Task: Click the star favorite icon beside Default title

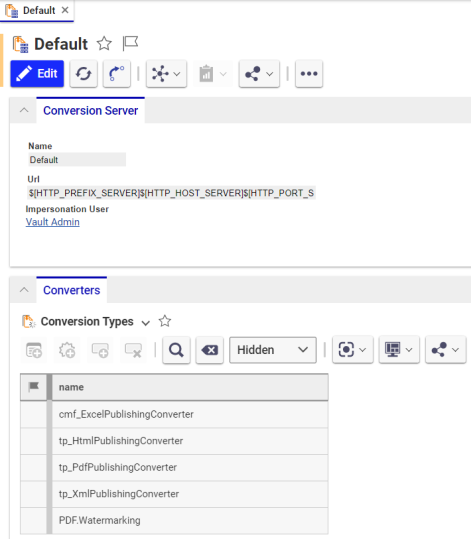Action: [x=104, y=44]
